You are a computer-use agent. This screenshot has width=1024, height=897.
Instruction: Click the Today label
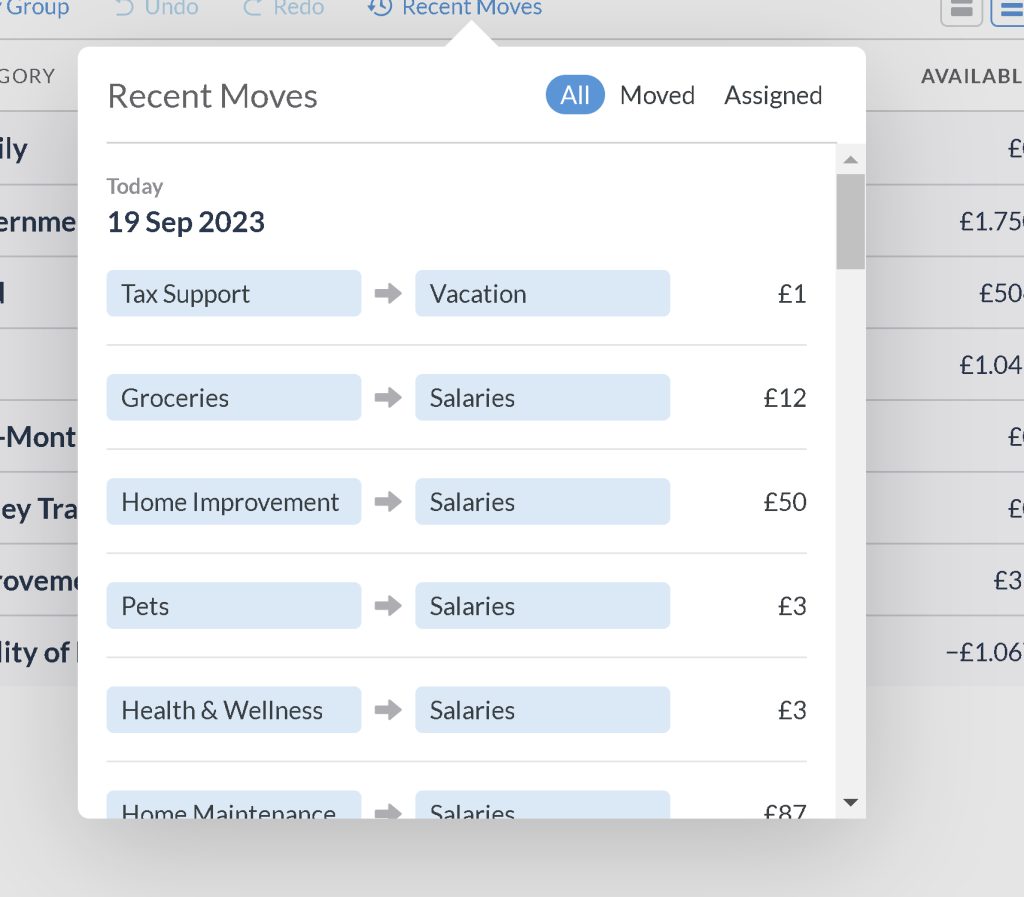coord(135,187)
